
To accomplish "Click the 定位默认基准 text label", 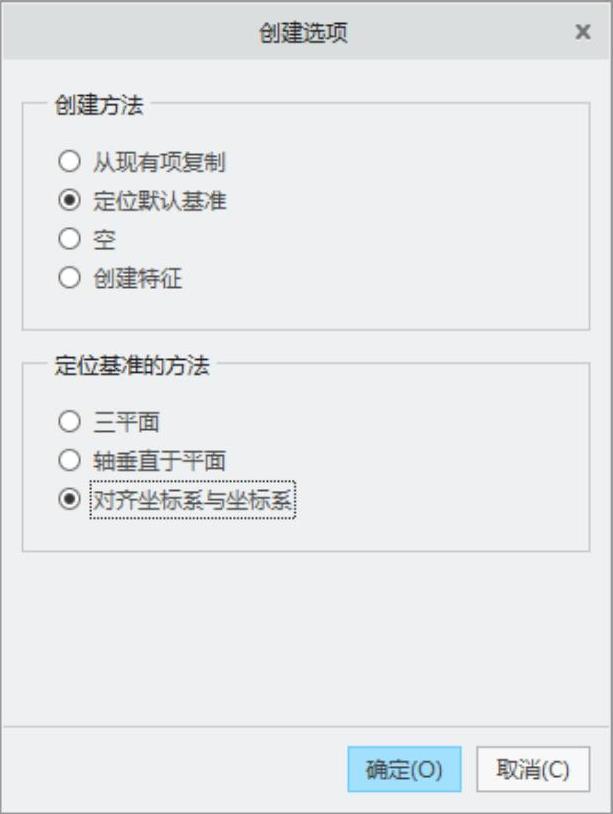I will (159, 200).
